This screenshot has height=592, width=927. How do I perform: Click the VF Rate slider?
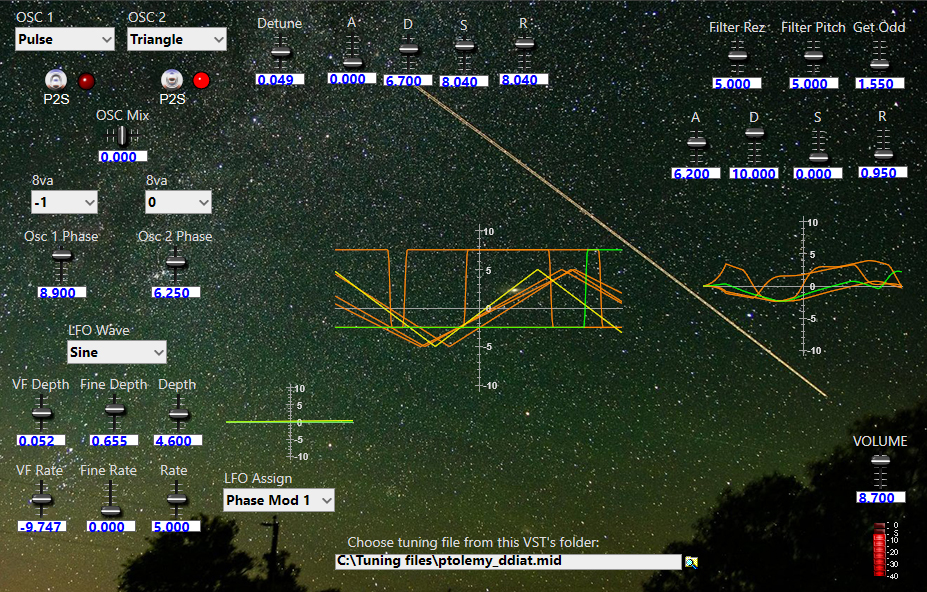41,499
